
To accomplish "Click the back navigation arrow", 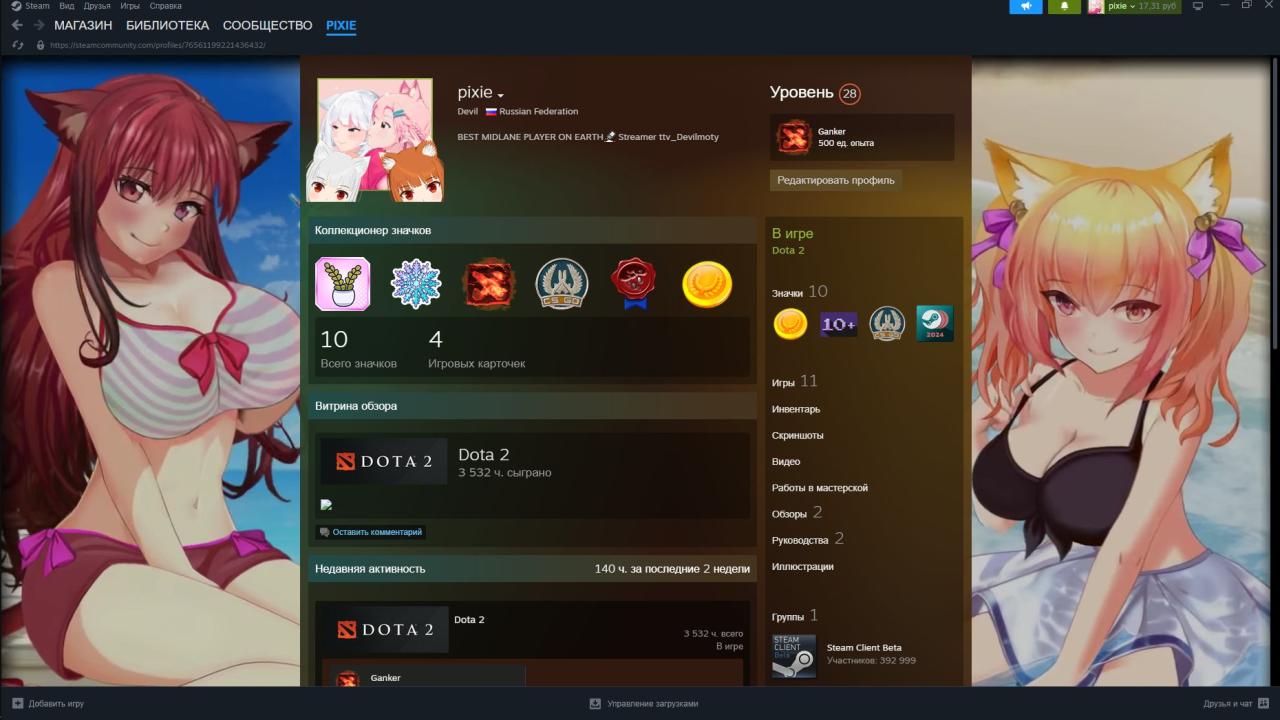I will [17, 25].
